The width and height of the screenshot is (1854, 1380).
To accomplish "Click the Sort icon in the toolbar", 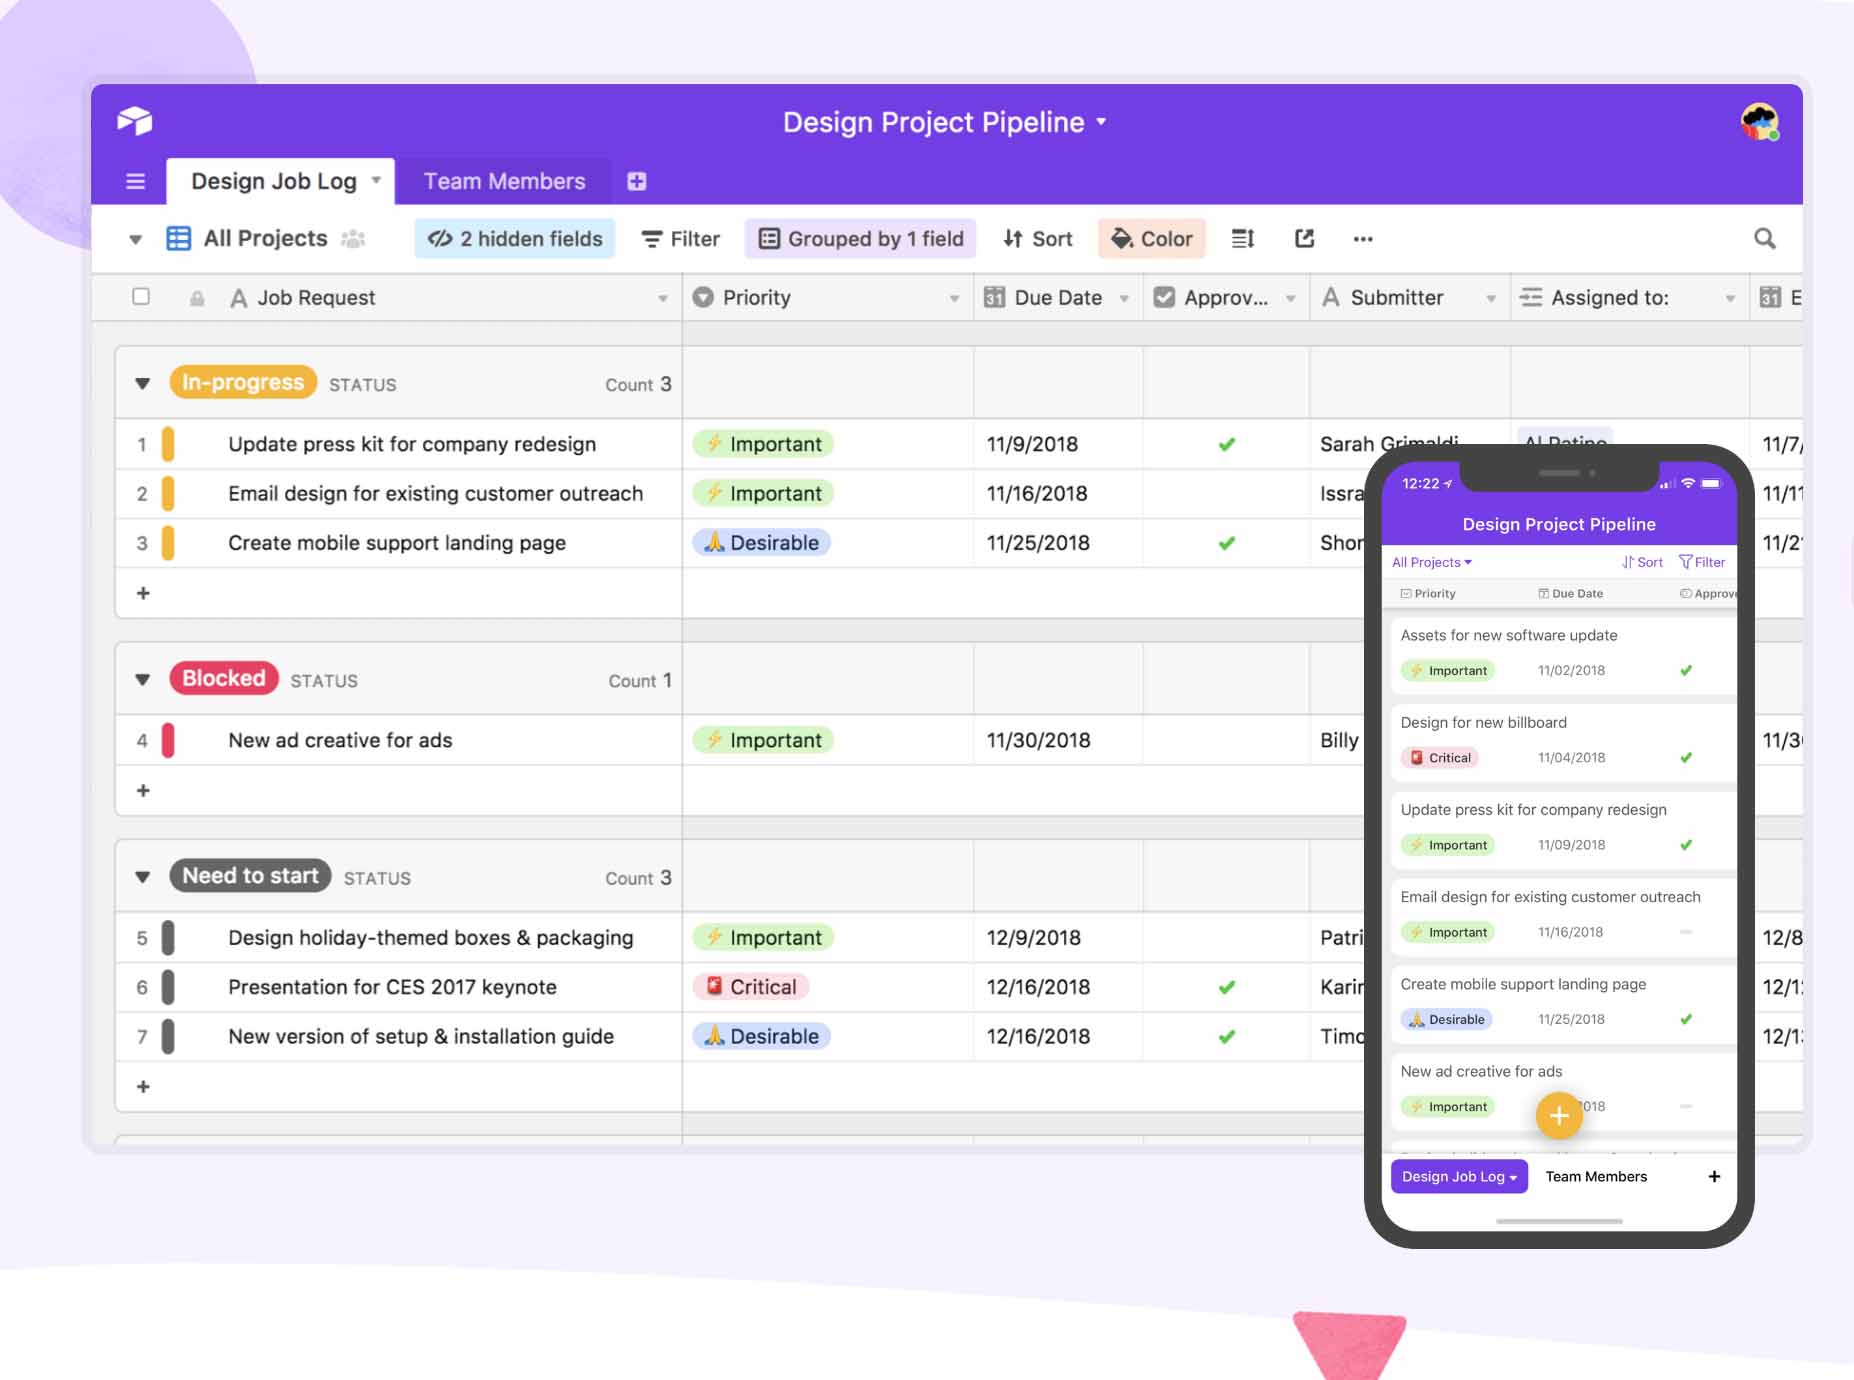I will click(1037, 238).
